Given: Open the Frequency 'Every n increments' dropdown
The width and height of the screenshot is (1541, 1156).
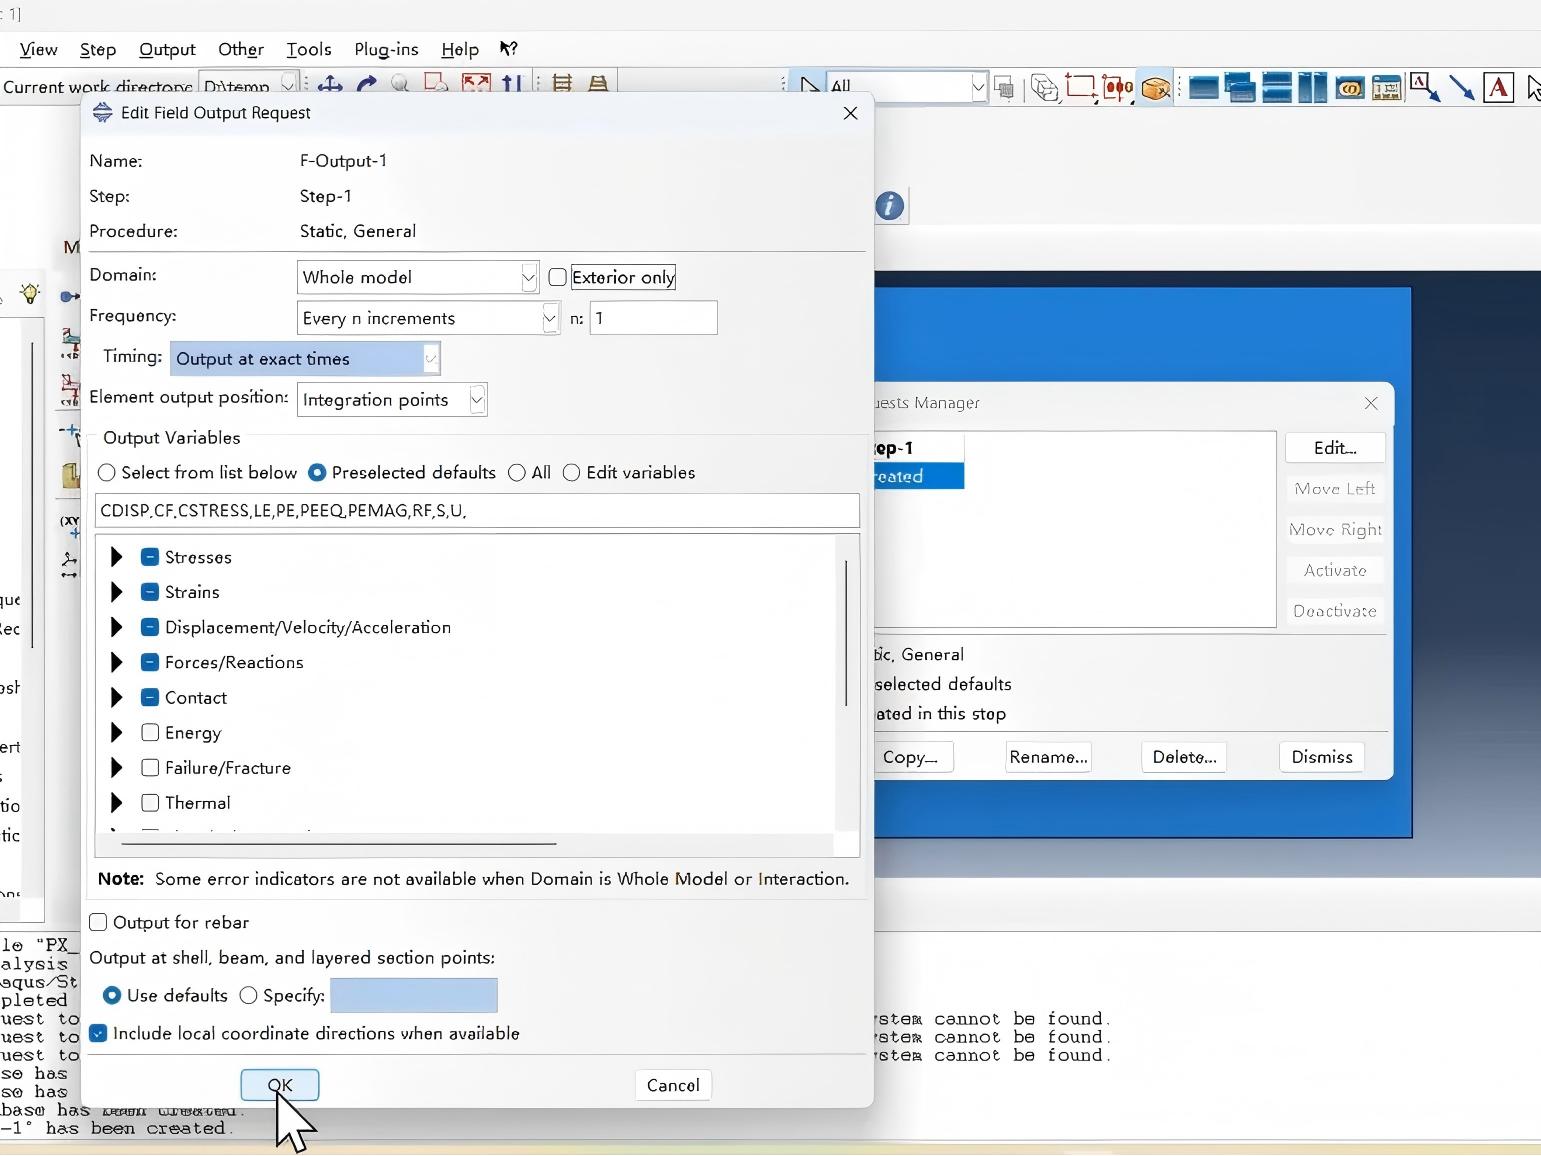Looking at the screenshot, I should 549,318.
